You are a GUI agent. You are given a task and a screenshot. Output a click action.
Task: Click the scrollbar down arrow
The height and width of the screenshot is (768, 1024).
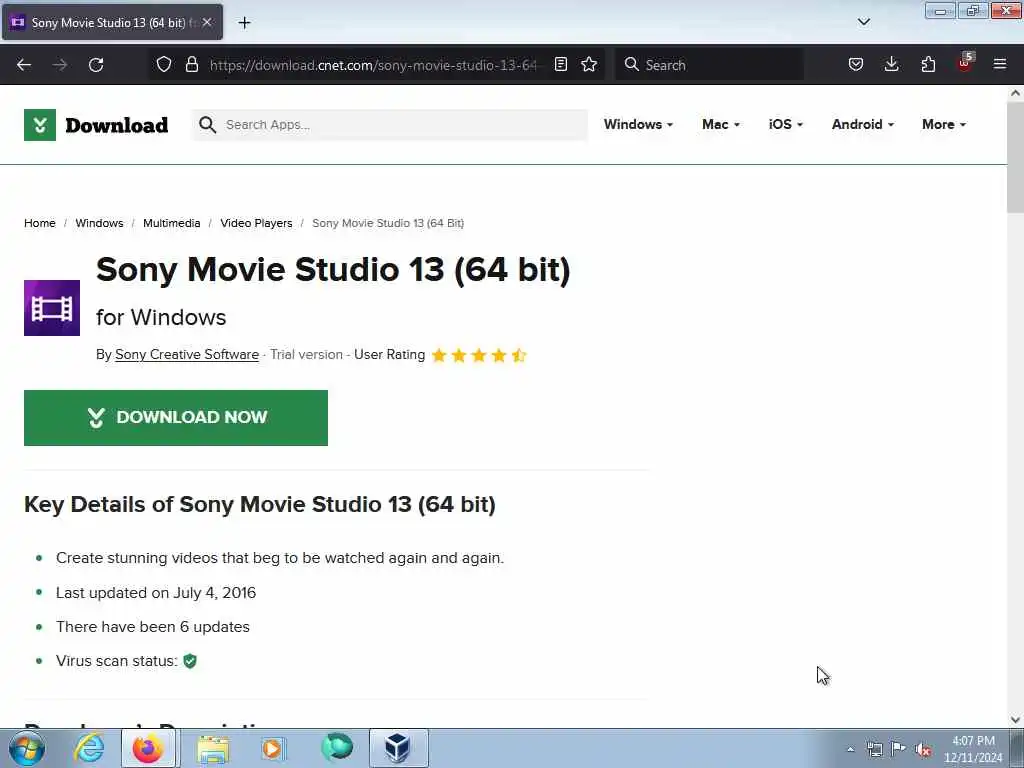tap(1016, 720)
